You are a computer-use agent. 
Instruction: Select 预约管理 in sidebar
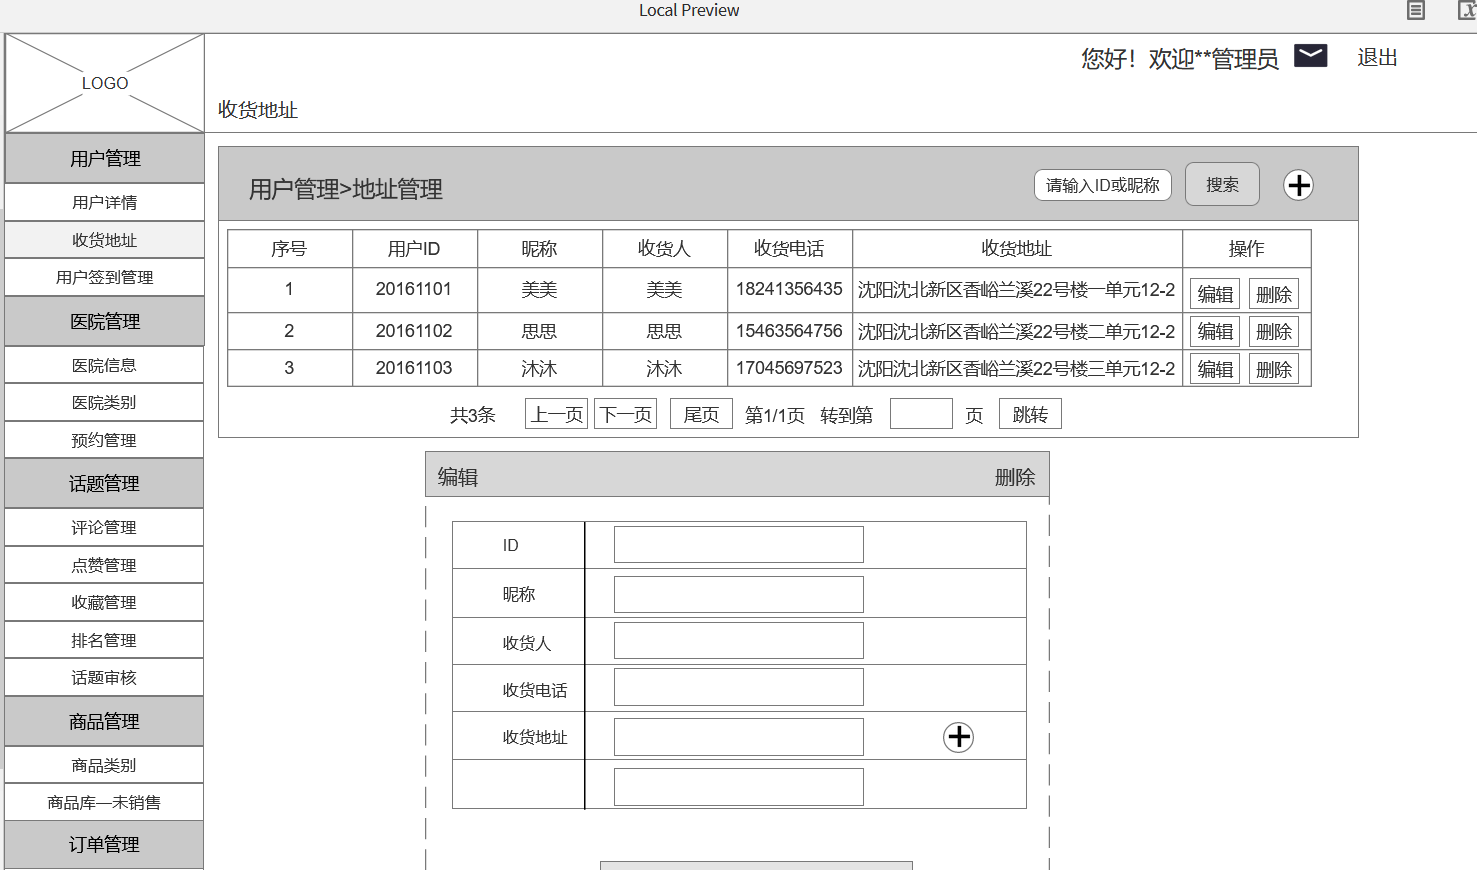105,440
